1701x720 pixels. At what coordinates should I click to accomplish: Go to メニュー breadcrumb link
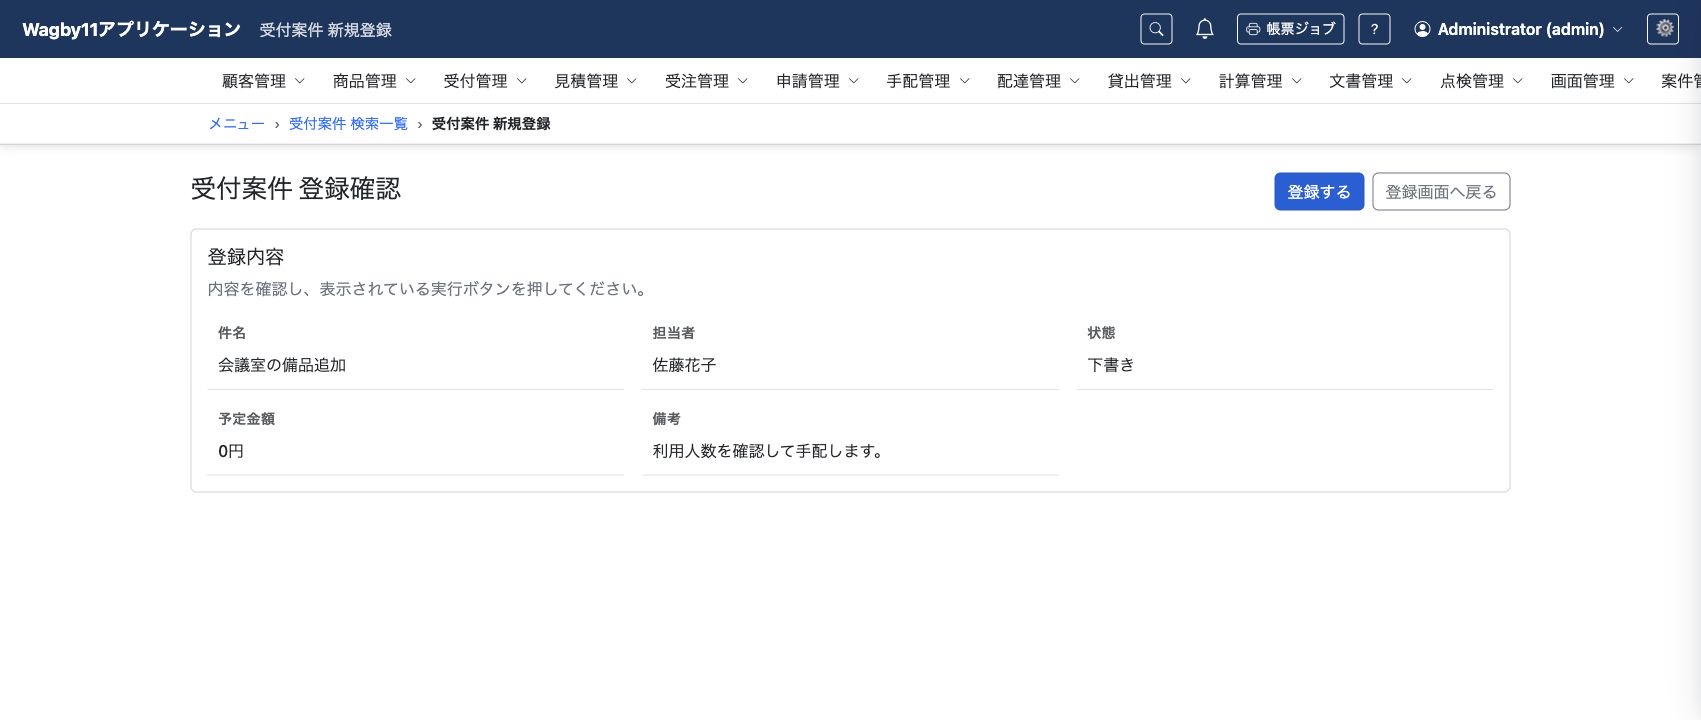click(x=236, y=124)
